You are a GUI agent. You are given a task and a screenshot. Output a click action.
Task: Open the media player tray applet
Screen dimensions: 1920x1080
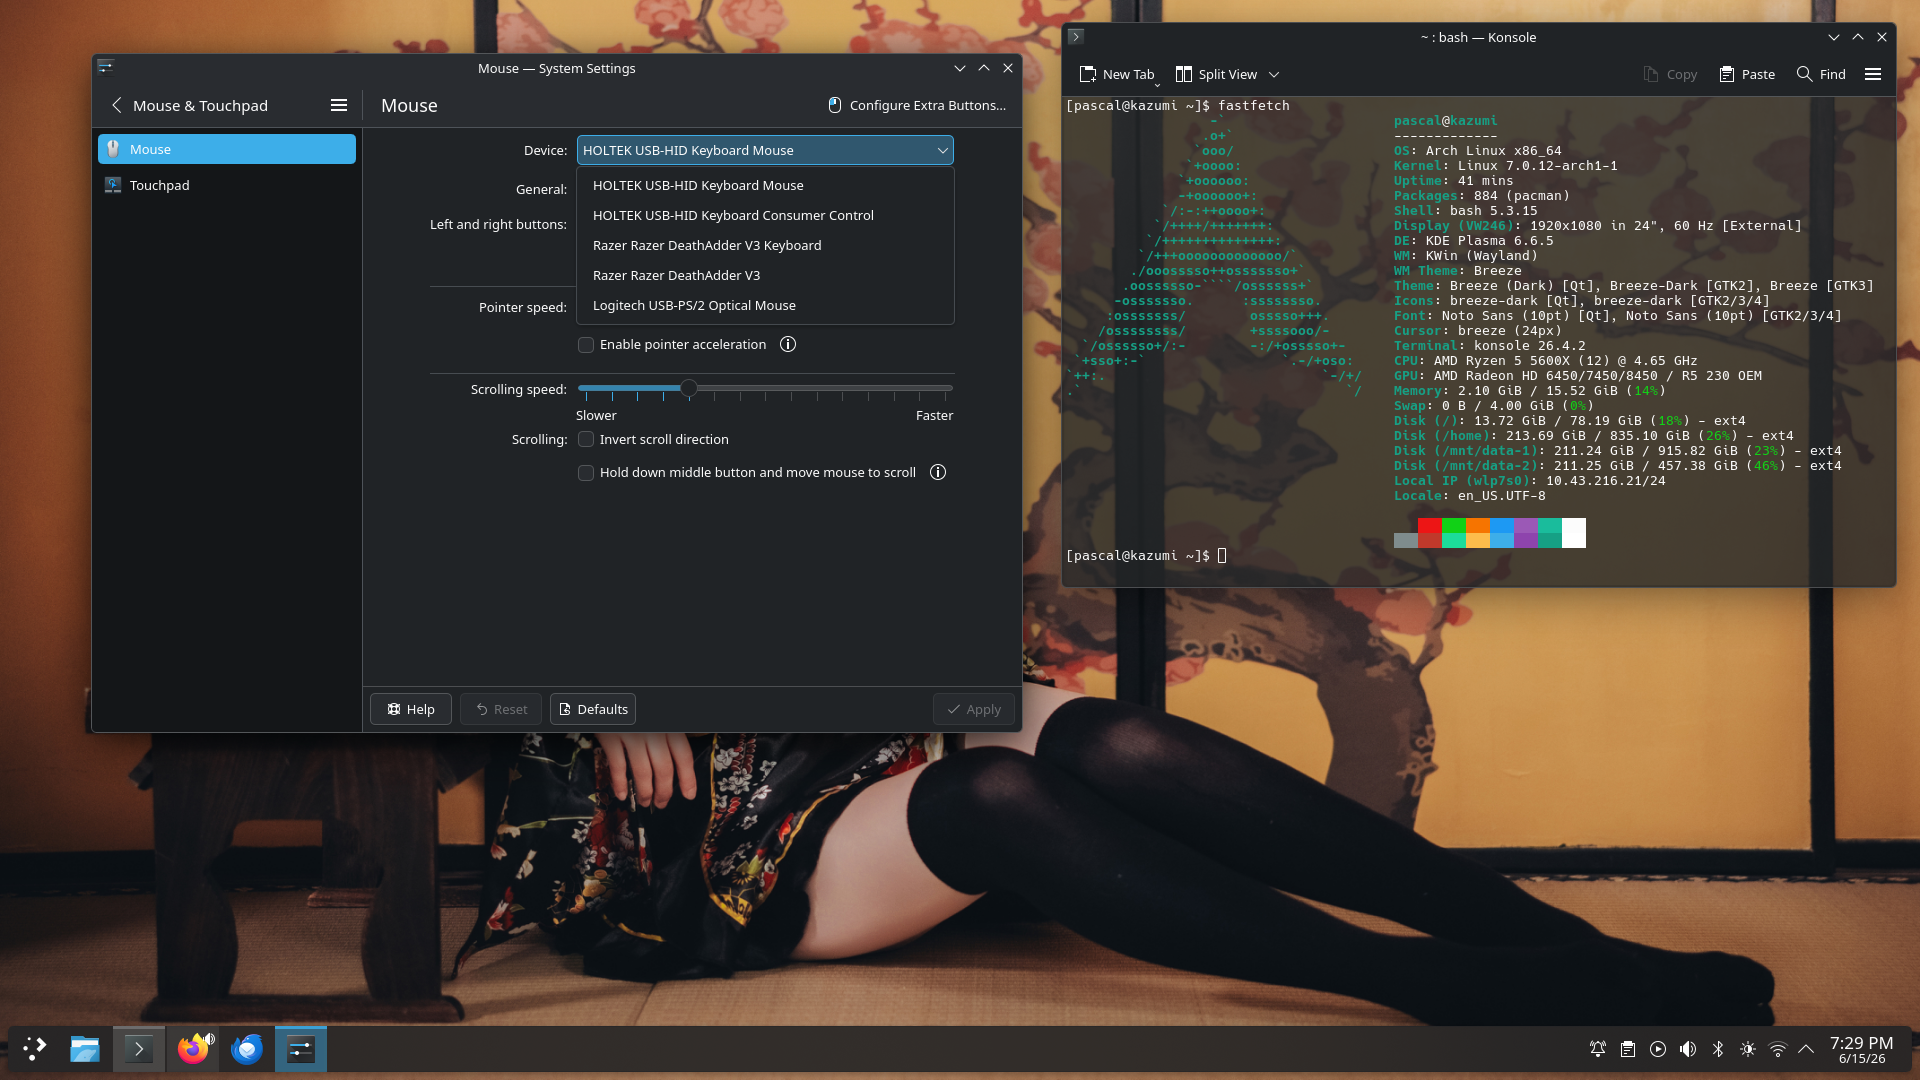tap(1658, 1049)
